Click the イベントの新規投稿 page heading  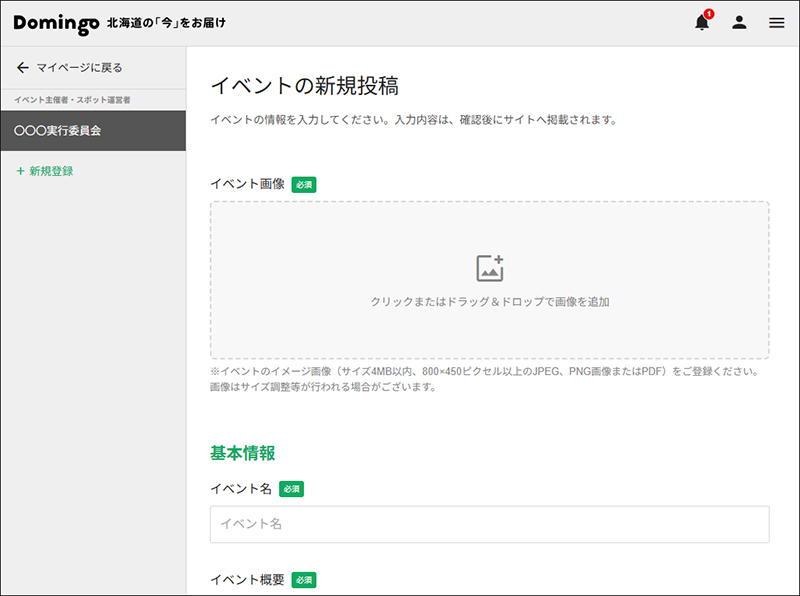[x=305, y=85]
